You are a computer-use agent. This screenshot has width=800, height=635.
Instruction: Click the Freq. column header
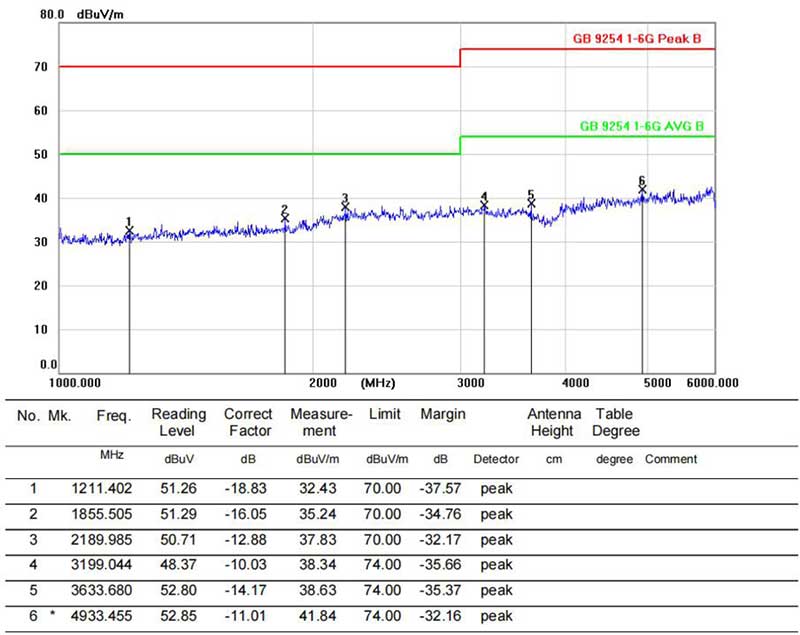pos(114,416)
